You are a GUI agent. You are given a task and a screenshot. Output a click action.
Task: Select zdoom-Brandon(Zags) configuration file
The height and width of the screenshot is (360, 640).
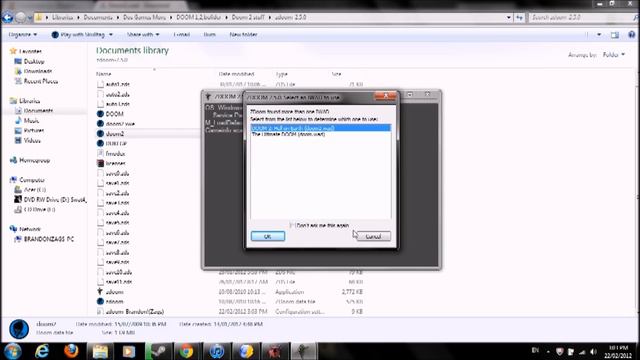pos(135,311)
